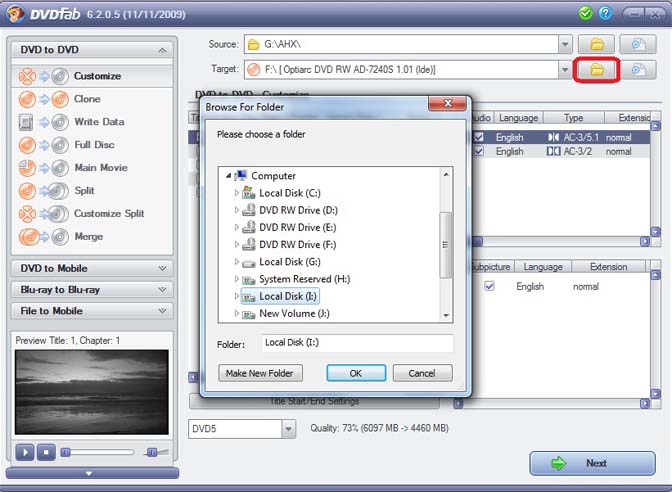Click the Type column header
The image size is (672, 492).
(x=573, y=117)
